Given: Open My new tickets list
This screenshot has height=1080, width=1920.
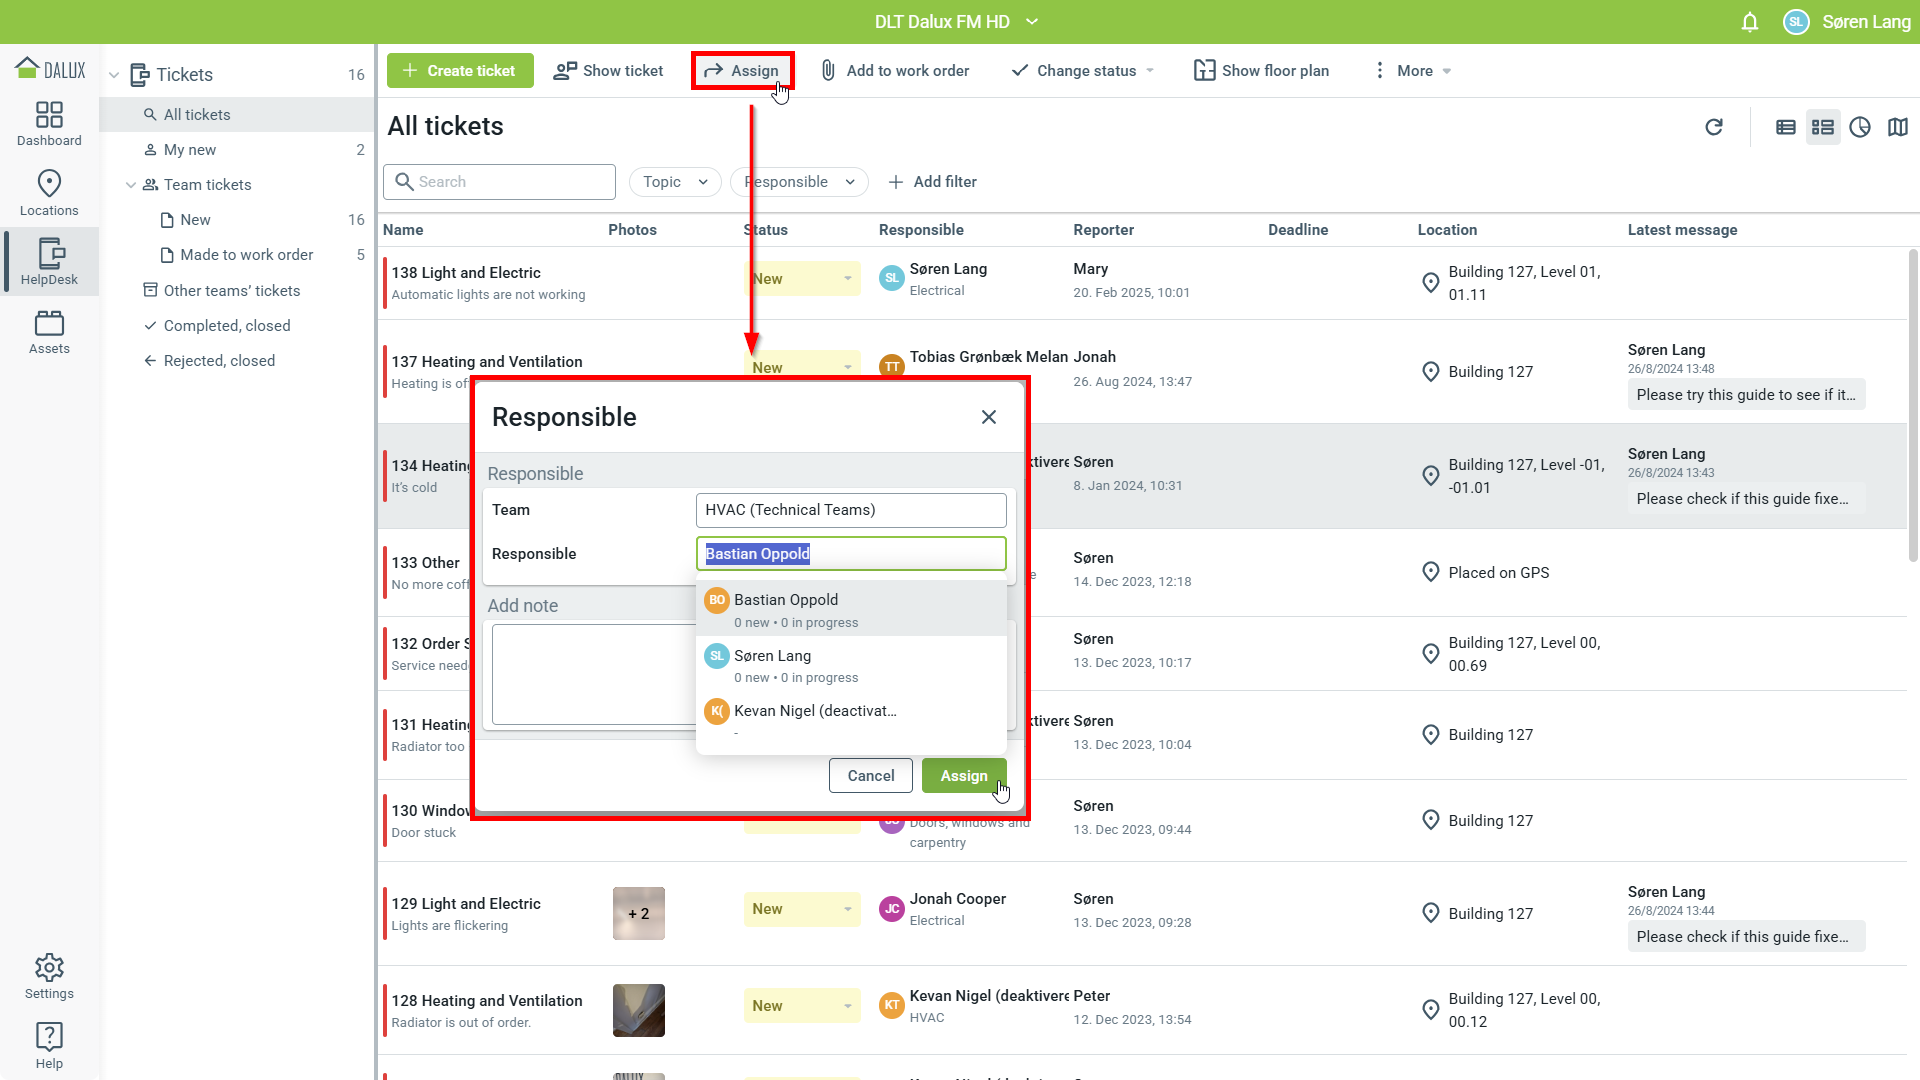Looking at the screenshot, I should pos(190,150).
